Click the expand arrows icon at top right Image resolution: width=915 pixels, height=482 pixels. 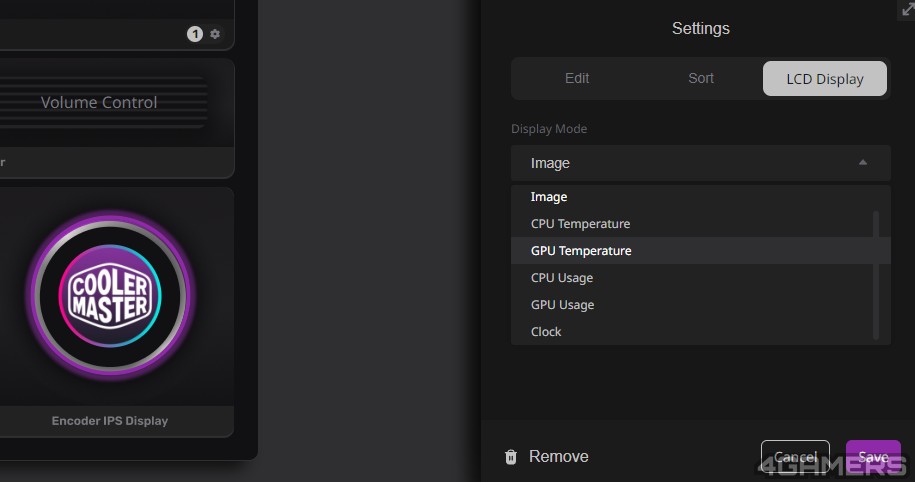pyautogui.click(x=907, y=9)
